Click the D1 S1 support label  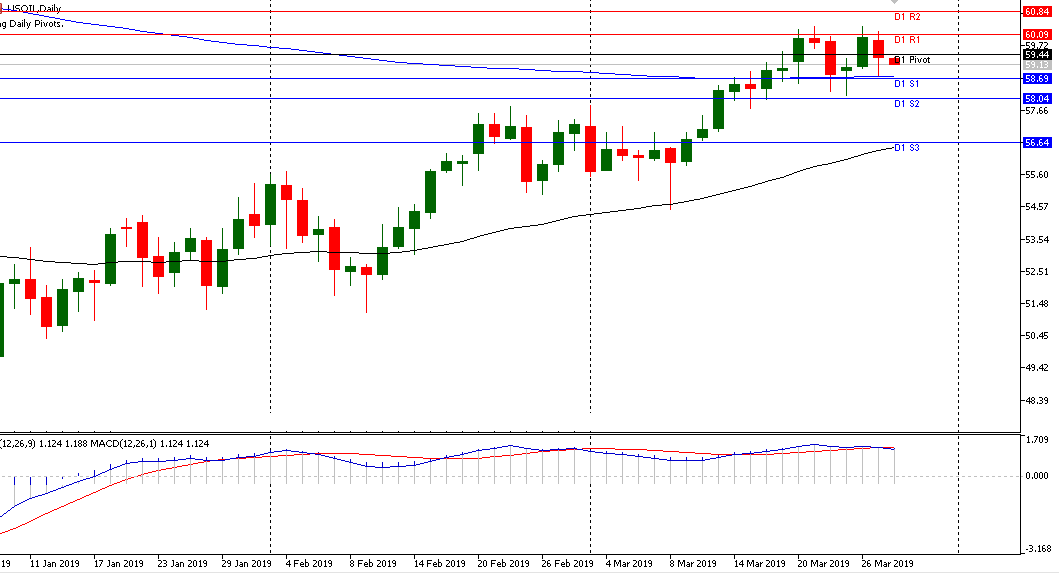[x=907, y=84]
